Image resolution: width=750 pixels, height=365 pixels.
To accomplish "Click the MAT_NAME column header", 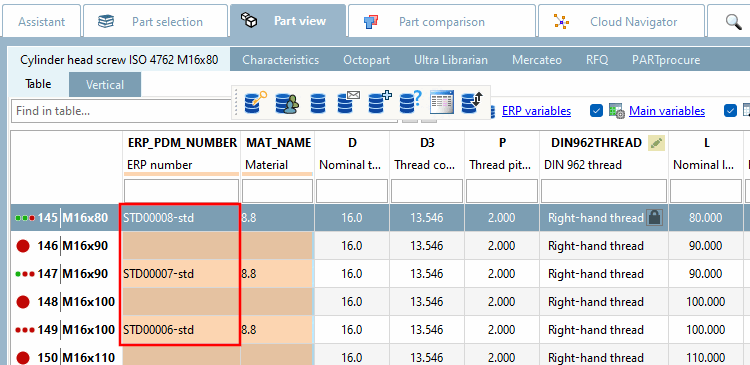I will click(277, 154).
